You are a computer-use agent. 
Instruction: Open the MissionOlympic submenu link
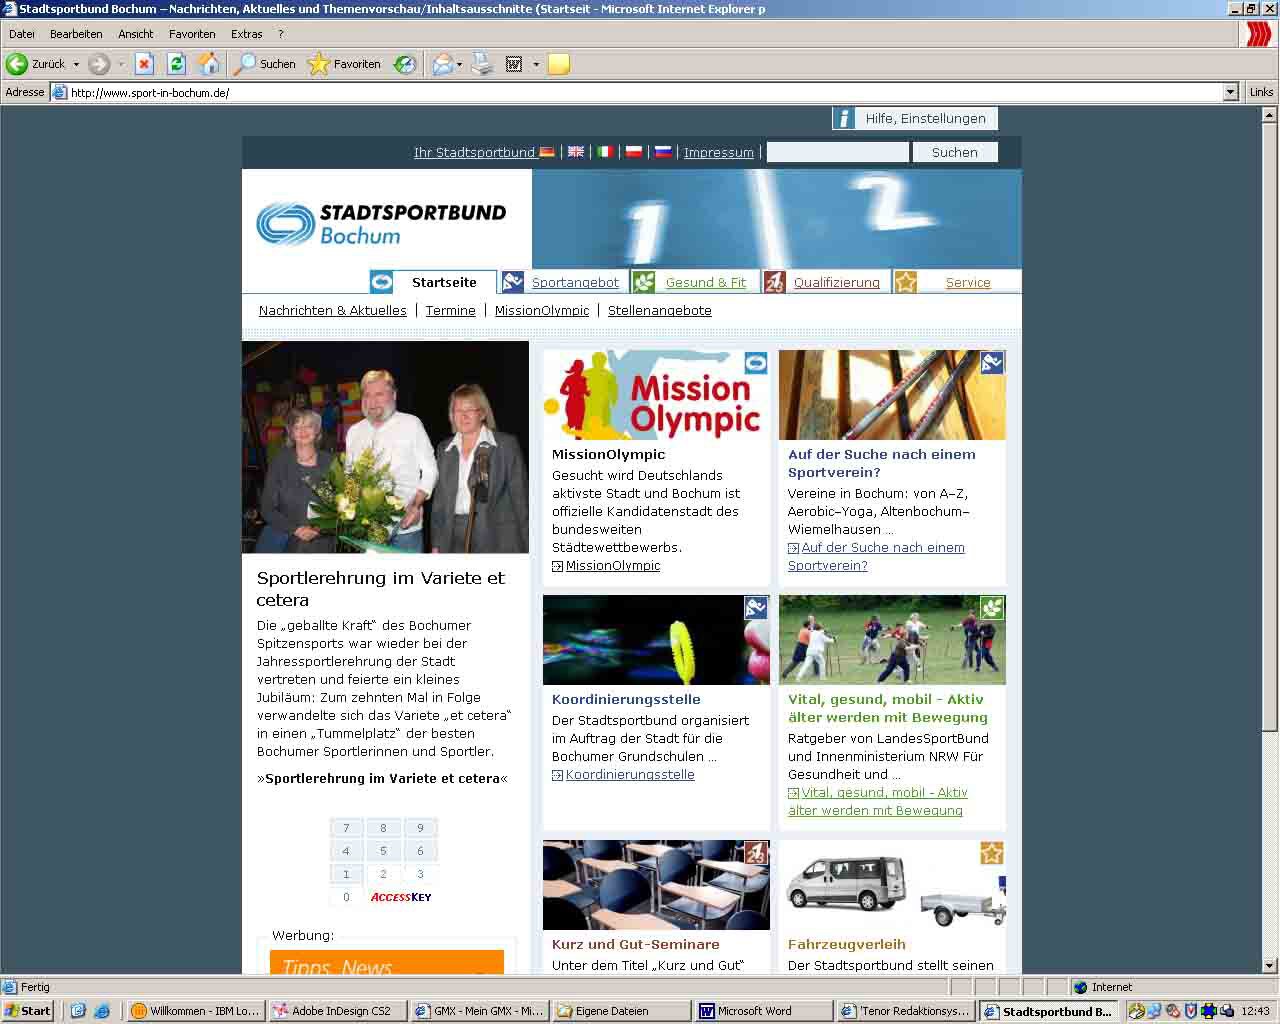coord(542,311)
